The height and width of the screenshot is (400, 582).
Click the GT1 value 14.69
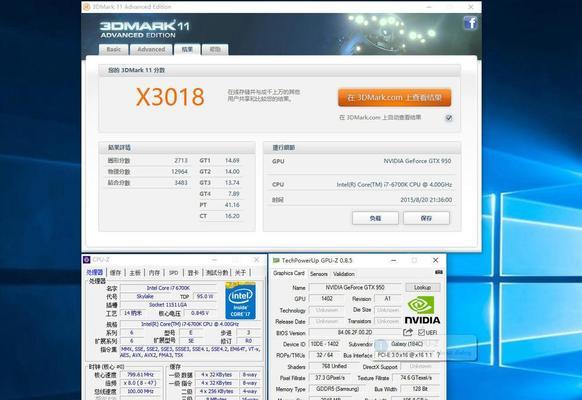coord(232,161)
